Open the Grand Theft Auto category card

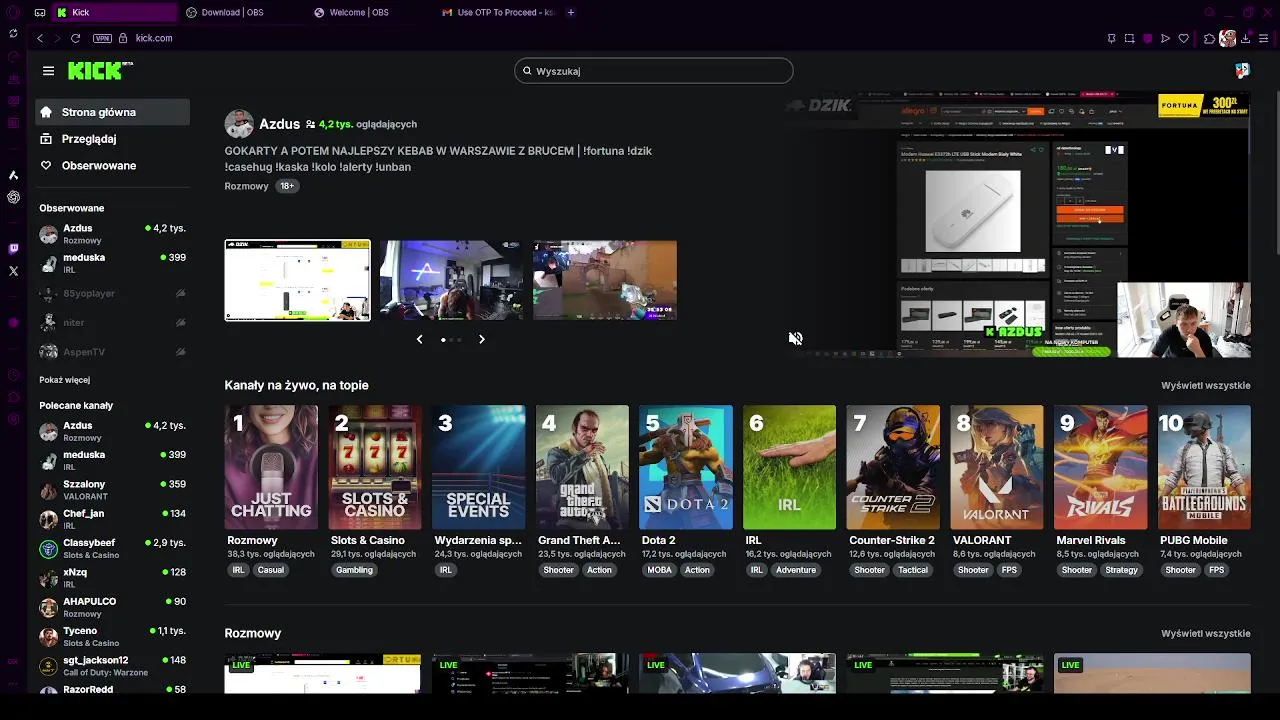[x=582, y=467]
